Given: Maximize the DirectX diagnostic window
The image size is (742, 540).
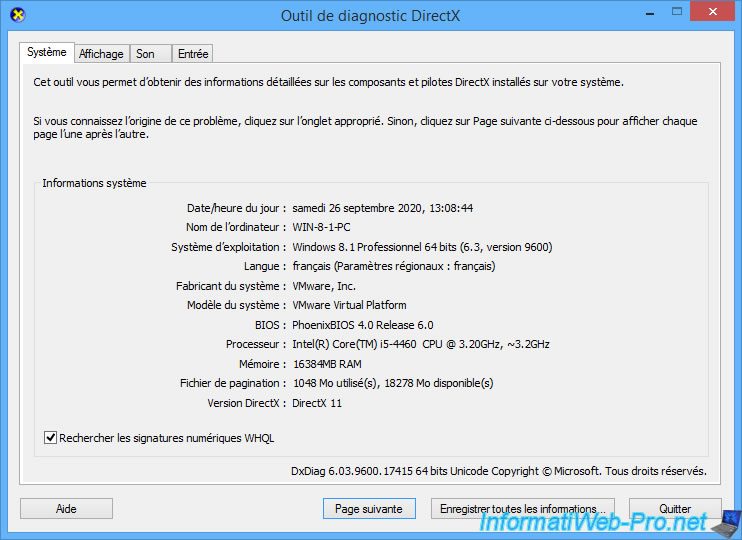Looking at the screenshot, I should click(677, 12).
